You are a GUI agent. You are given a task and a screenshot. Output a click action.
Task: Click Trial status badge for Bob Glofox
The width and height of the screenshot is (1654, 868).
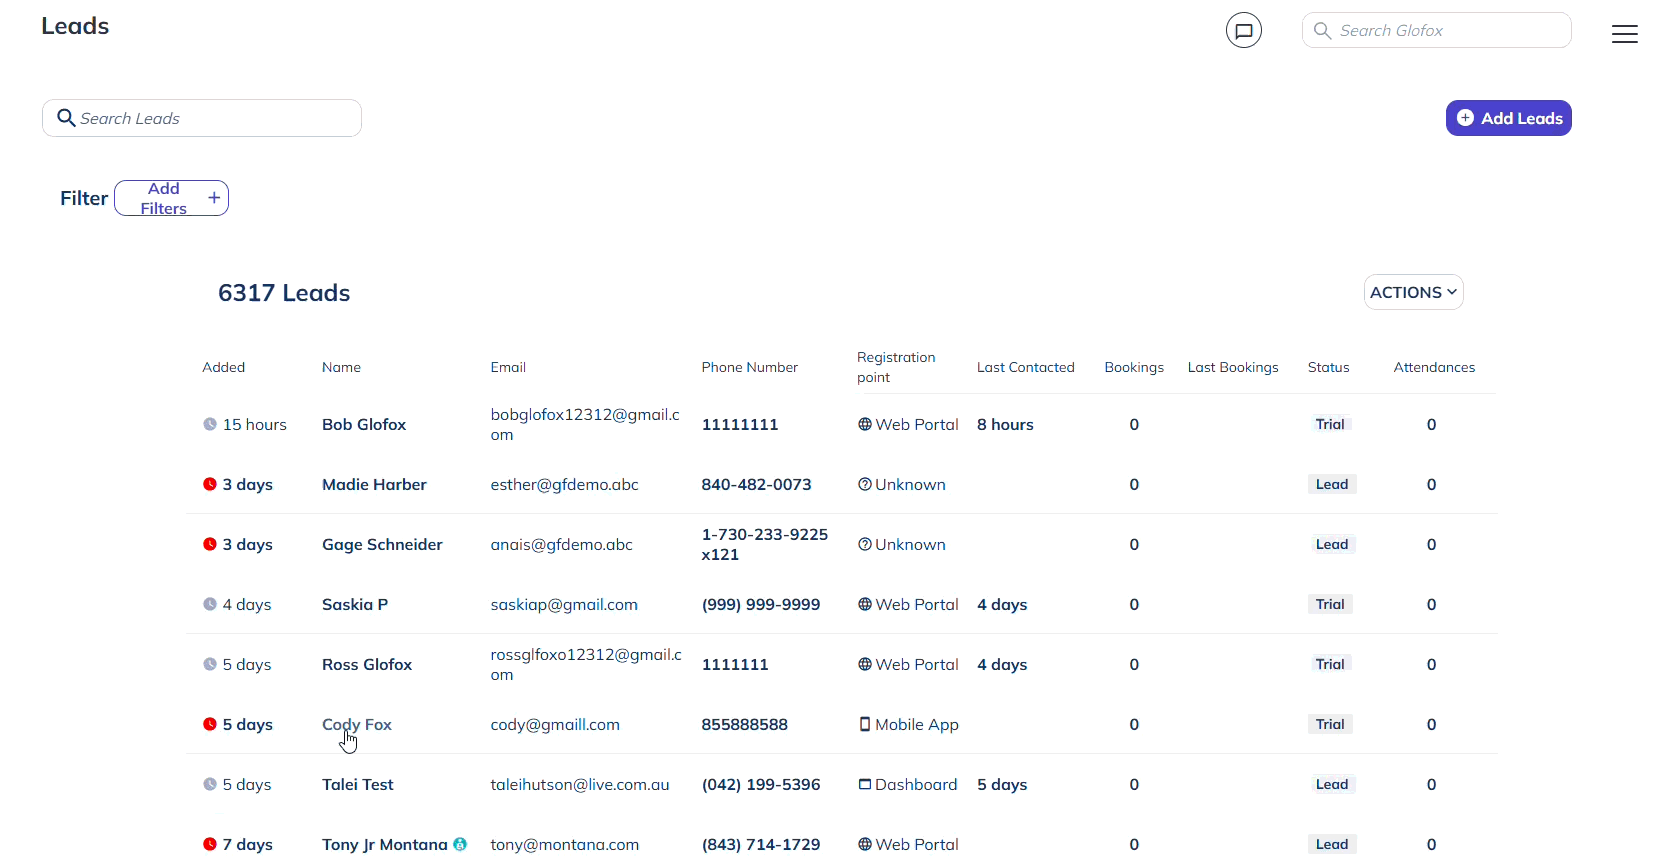[x=1330, y=424]
